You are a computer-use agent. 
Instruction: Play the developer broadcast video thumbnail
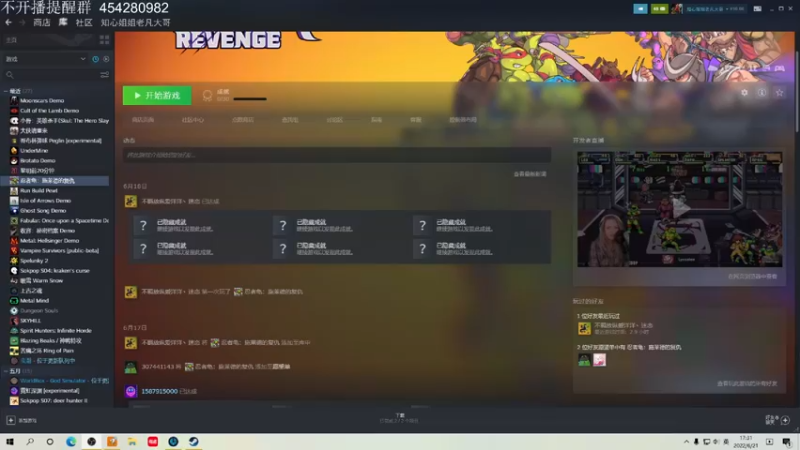click(x=680, y=209)
